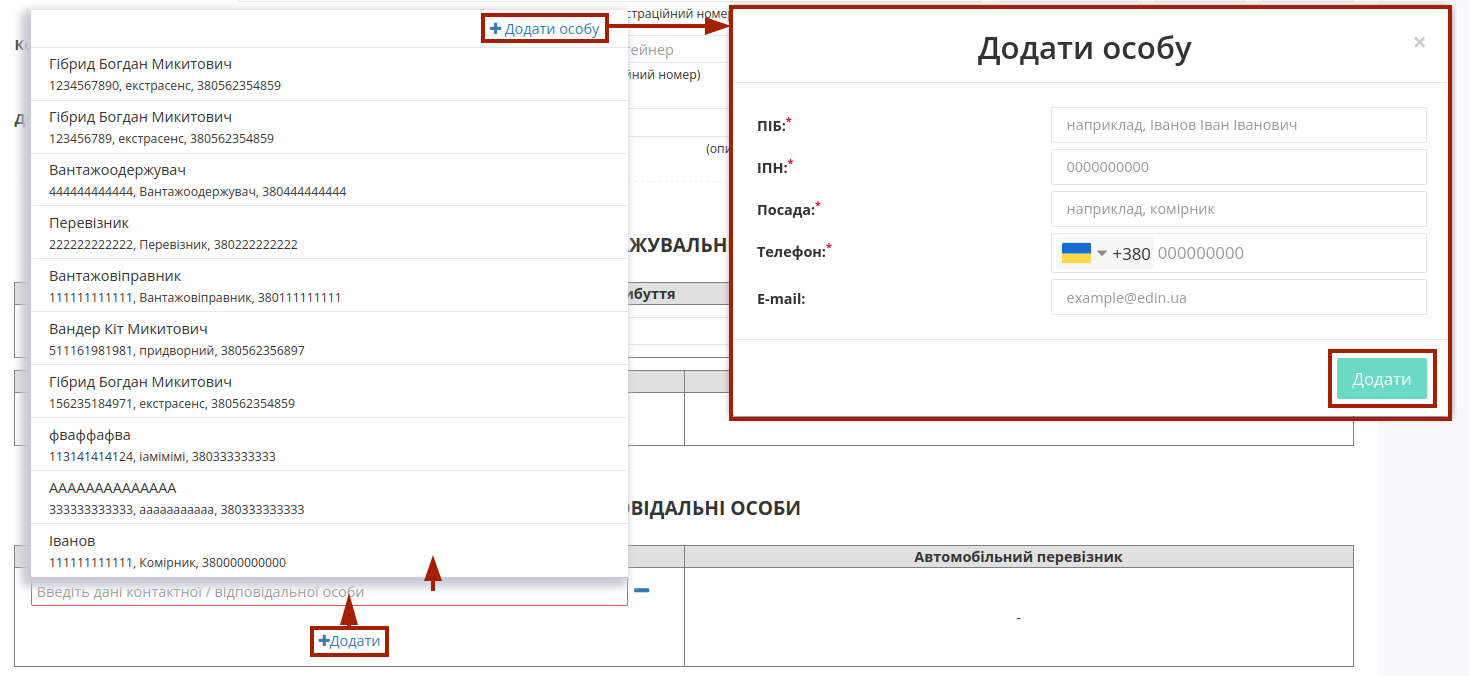The image size is (1469, 676).
Task: Focus the Посада input field
Action: [x=1238, y=209]
